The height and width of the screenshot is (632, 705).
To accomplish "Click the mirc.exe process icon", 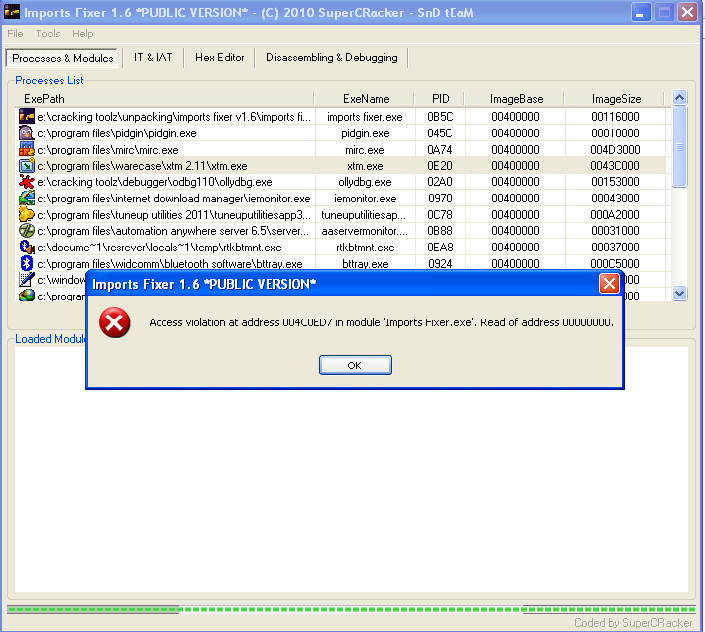I will [x=27, y=149].
